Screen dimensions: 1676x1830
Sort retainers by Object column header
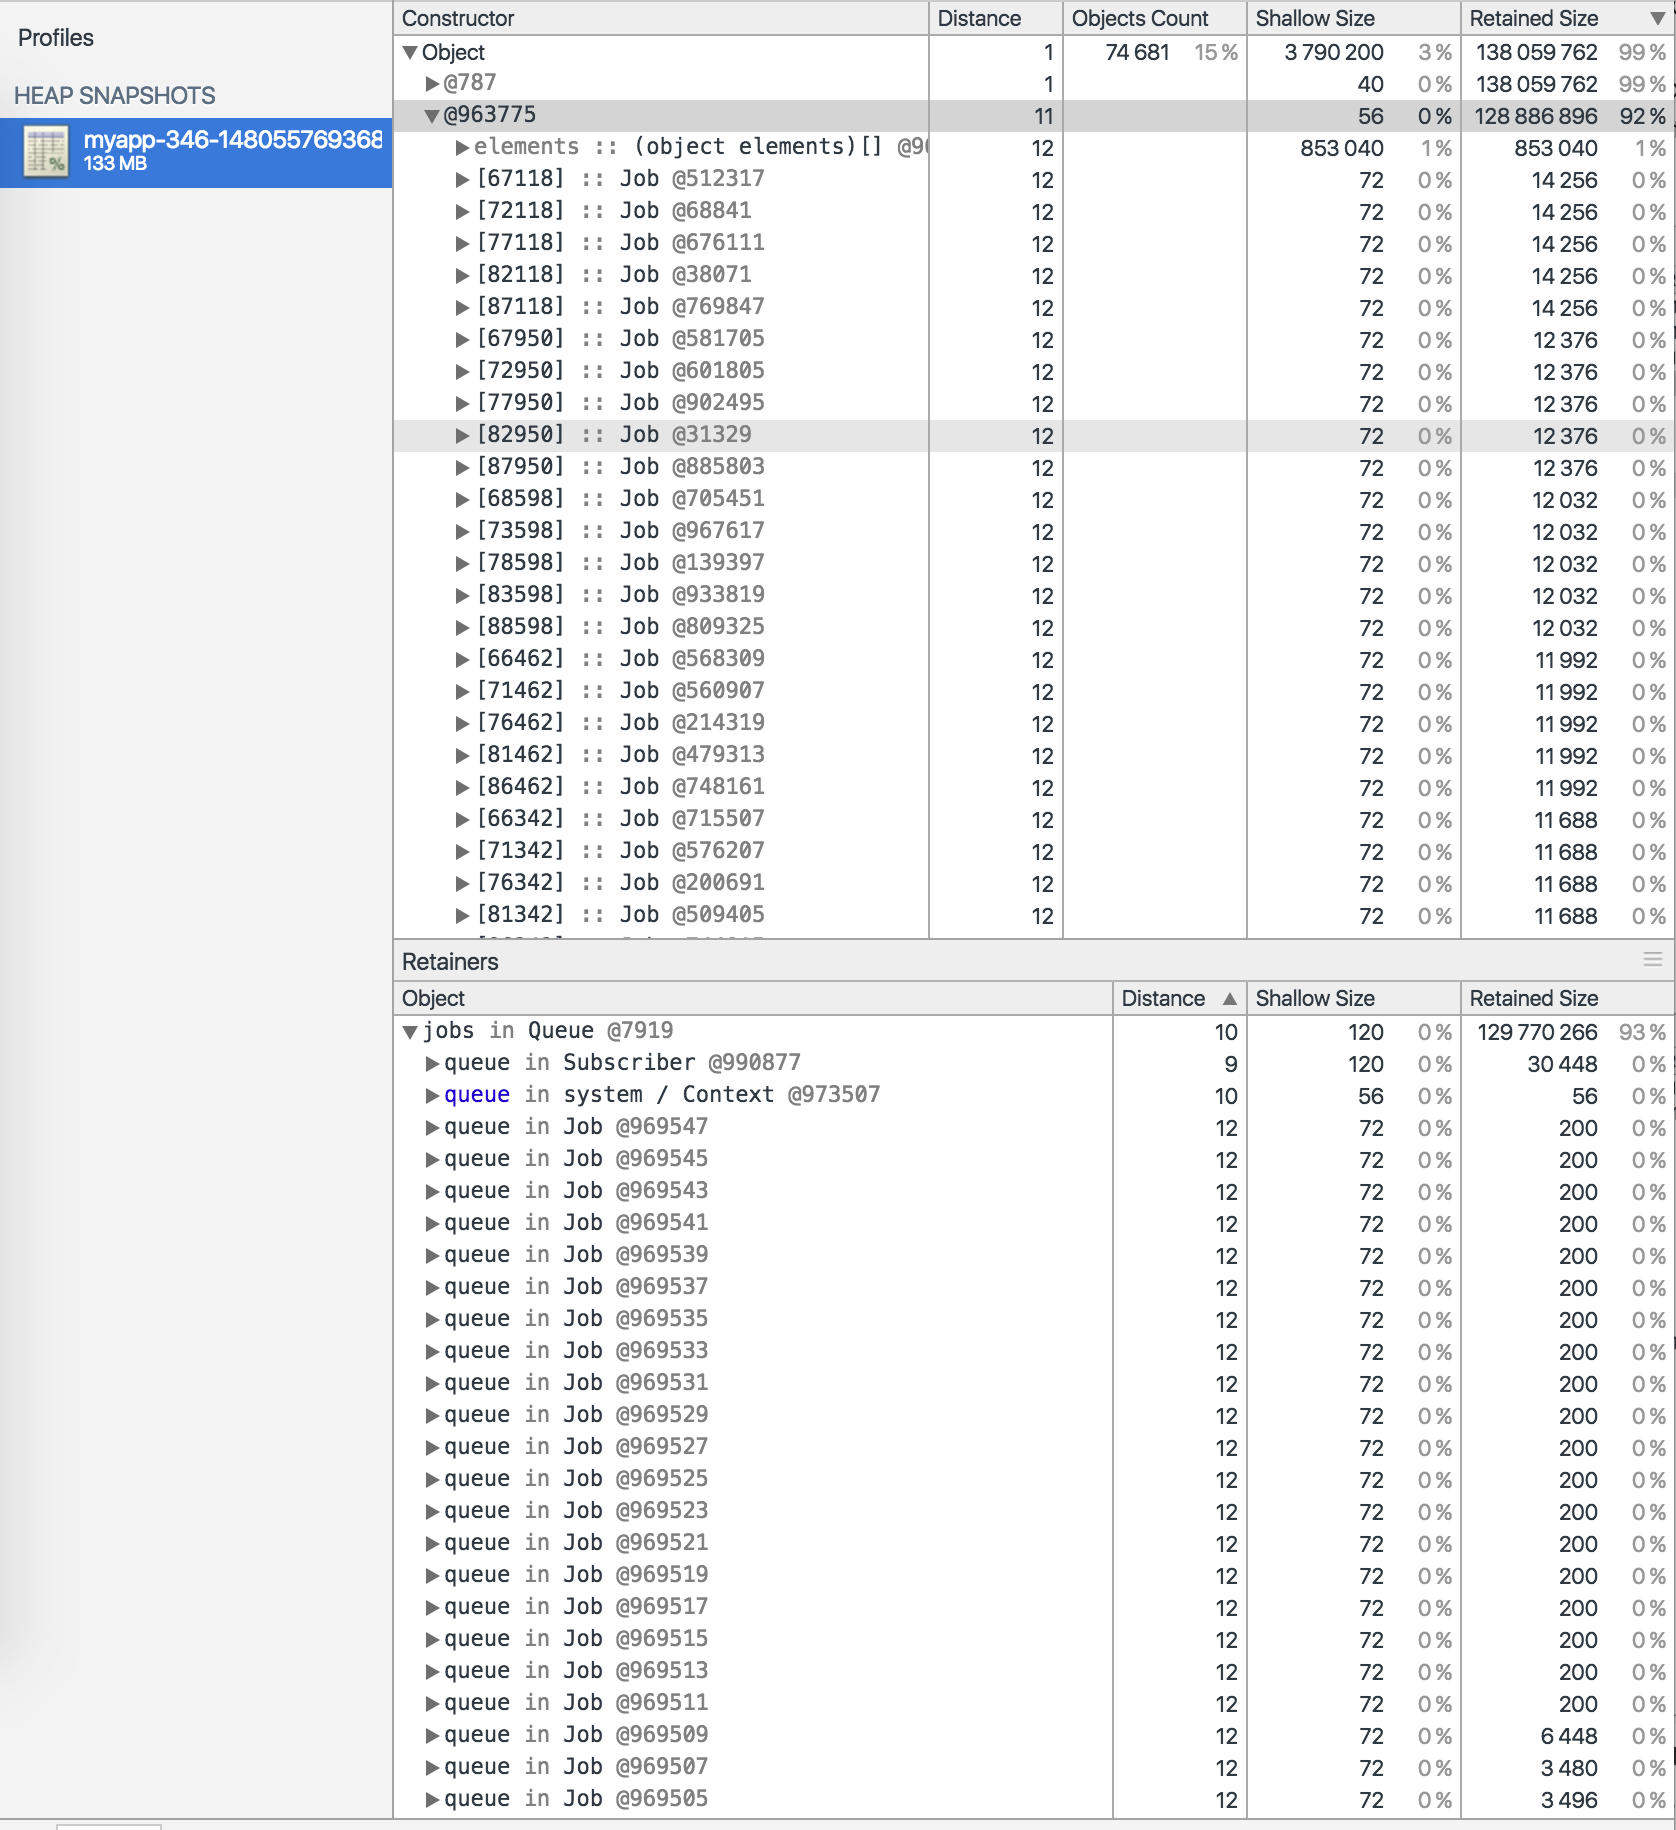click(753, 998)
